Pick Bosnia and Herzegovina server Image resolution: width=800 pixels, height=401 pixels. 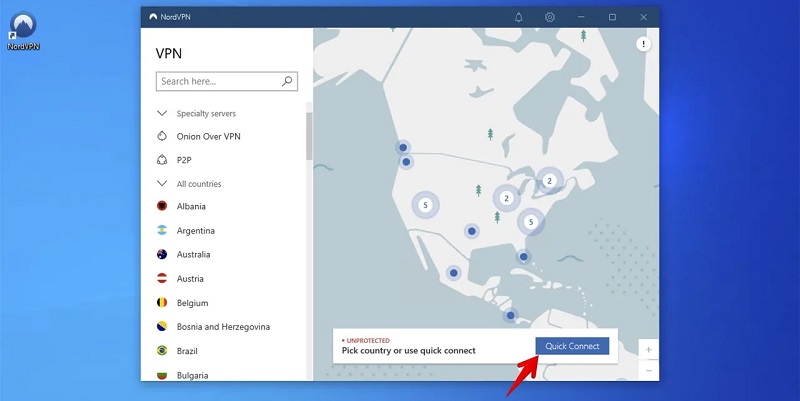223,327
